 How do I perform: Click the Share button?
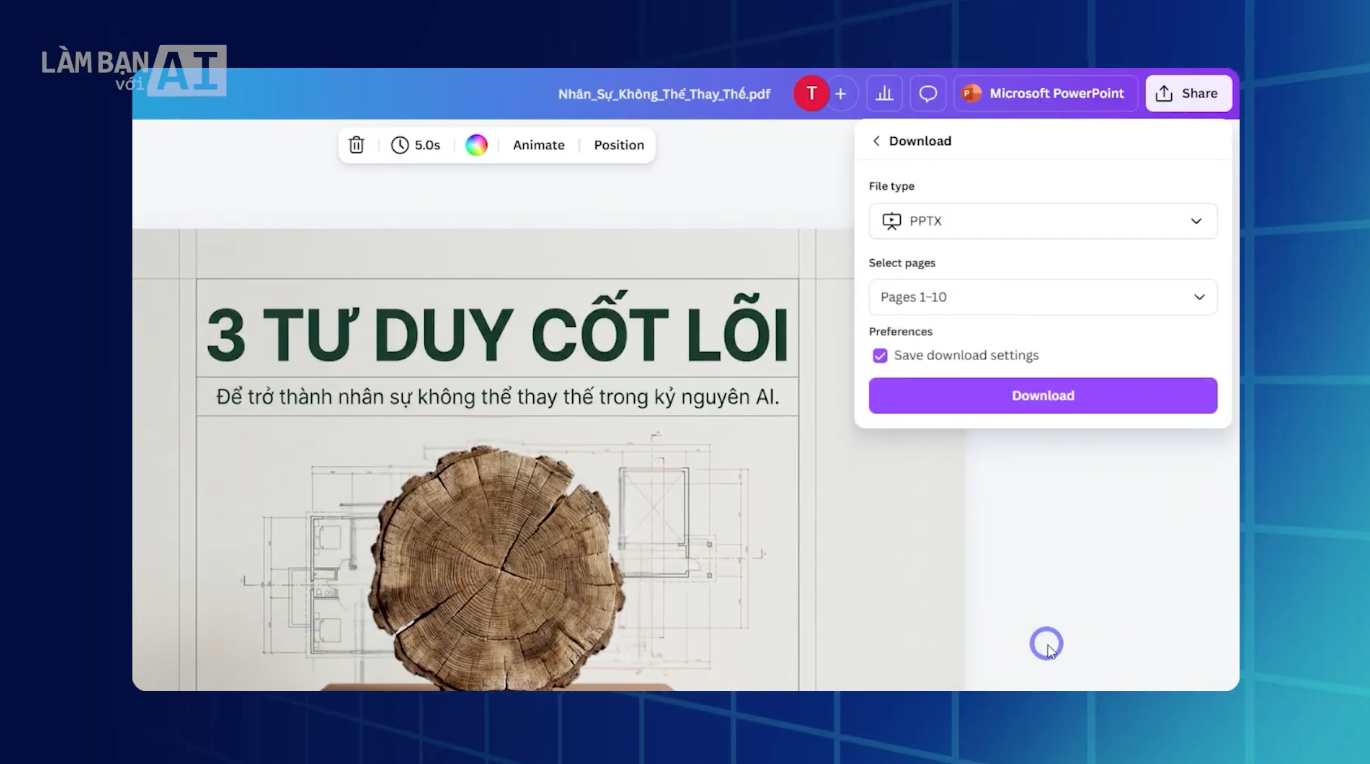(x=1188, y=93)
